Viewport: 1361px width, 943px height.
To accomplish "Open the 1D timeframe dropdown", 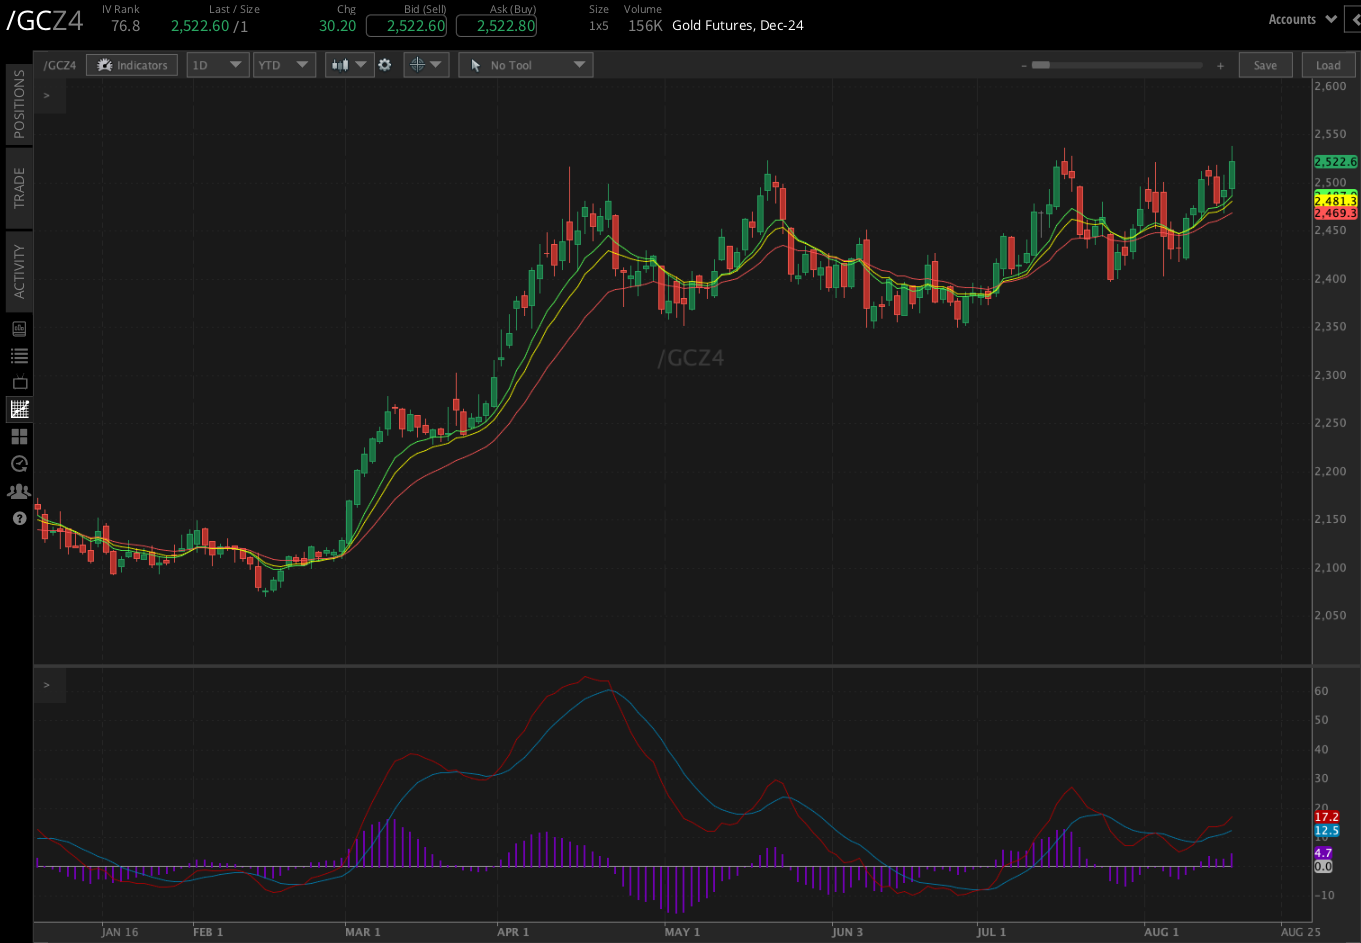I will 217,64.
